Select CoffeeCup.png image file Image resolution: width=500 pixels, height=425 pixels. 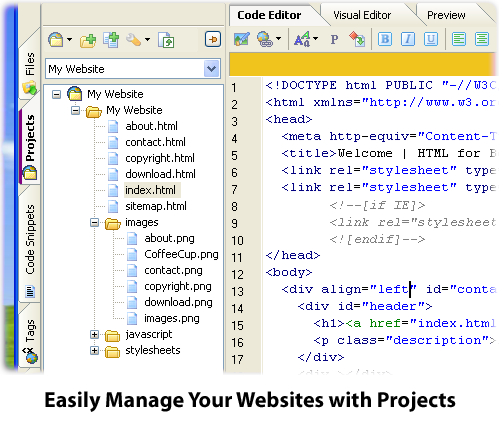(x=181, y=254)
